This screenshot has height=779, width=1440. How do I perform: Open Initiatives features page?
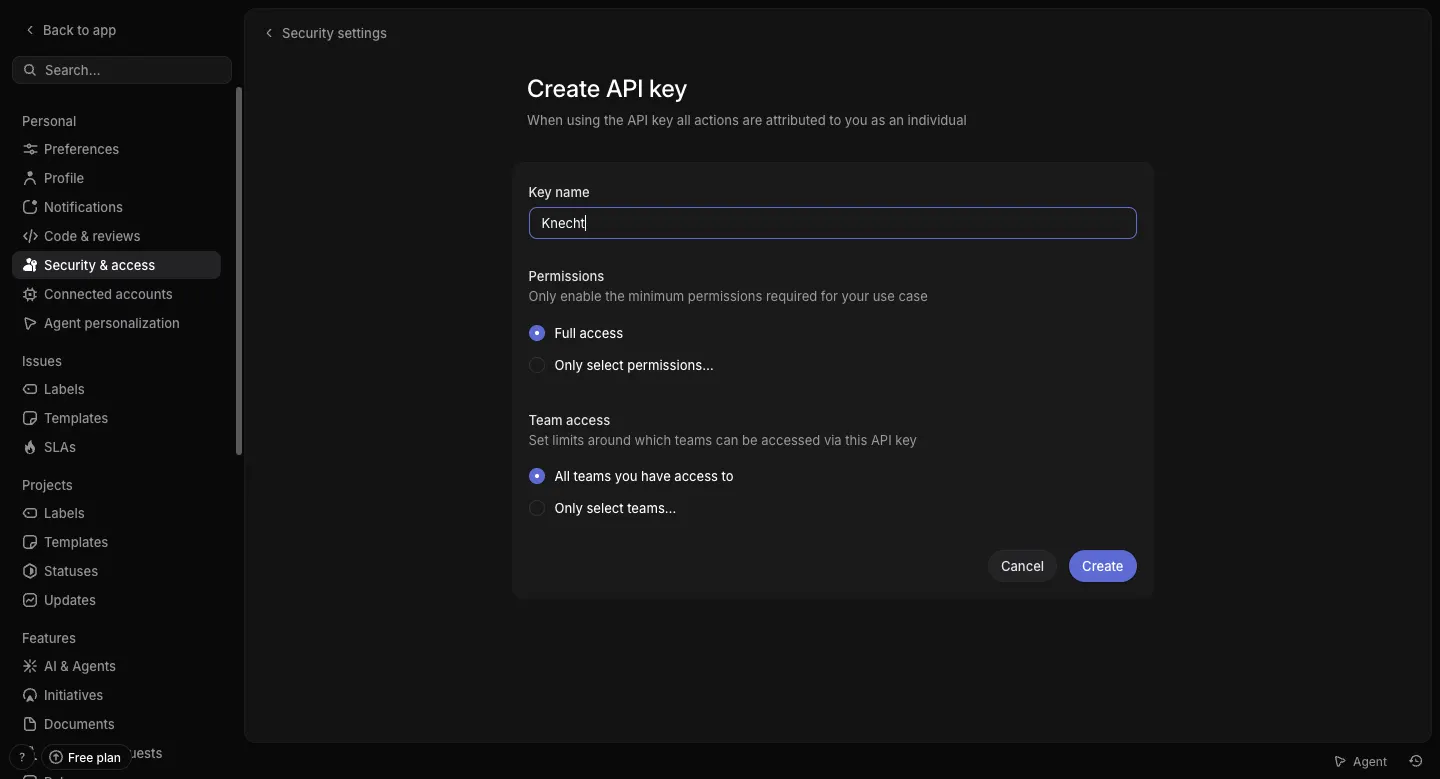pos(116,695)
